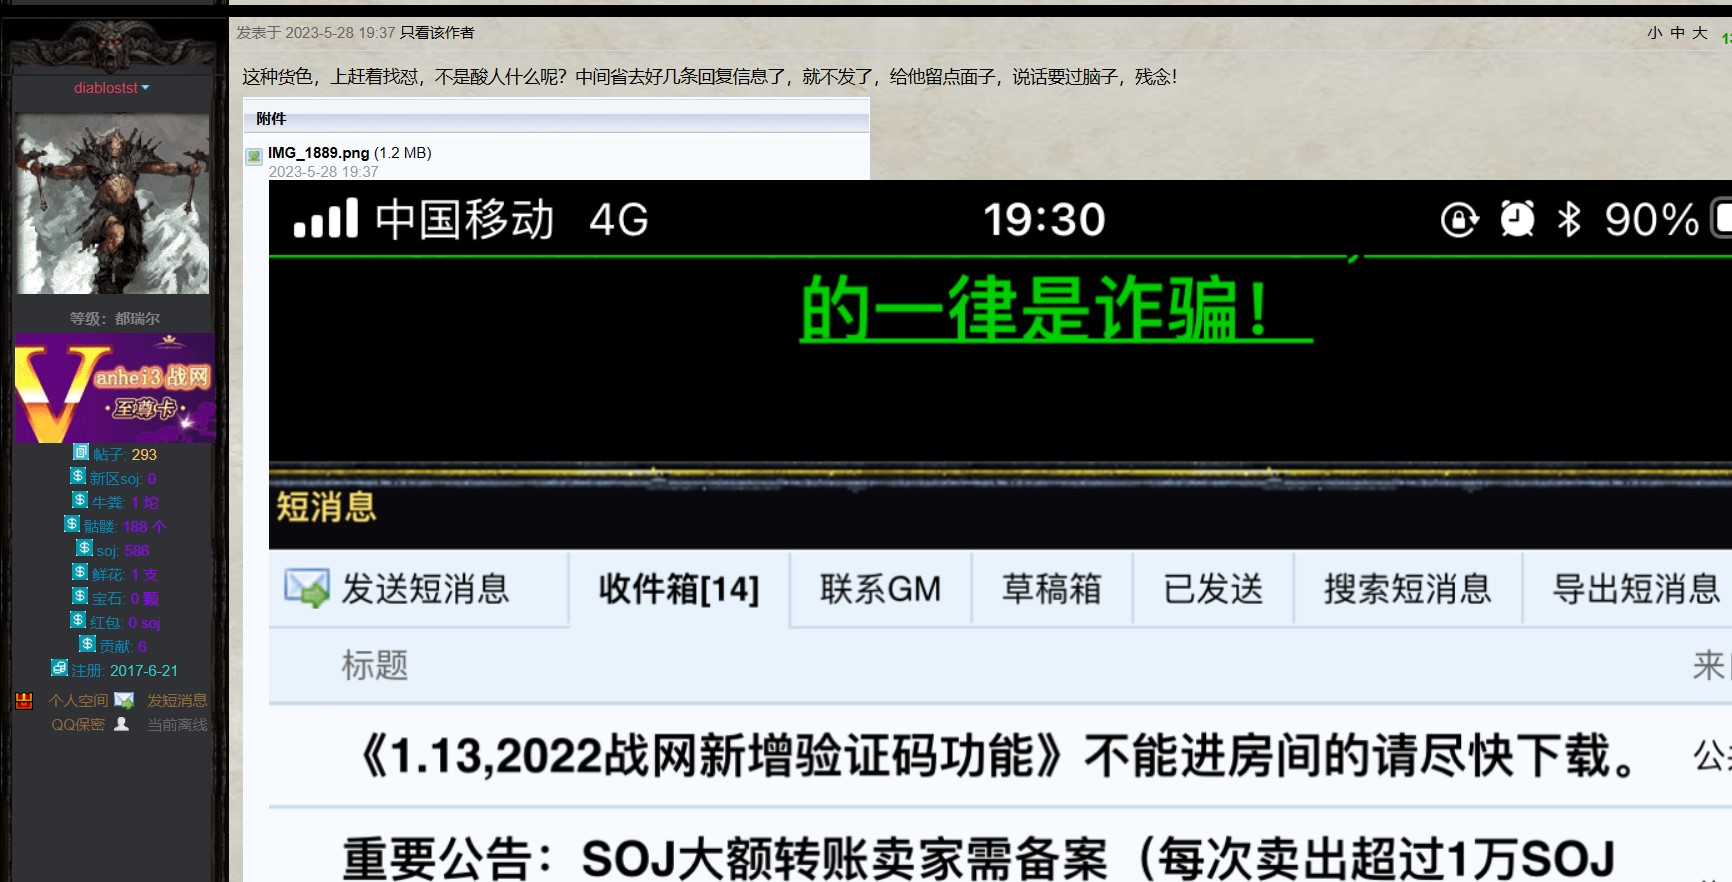Open the 联系GM tab

point(880,589)
